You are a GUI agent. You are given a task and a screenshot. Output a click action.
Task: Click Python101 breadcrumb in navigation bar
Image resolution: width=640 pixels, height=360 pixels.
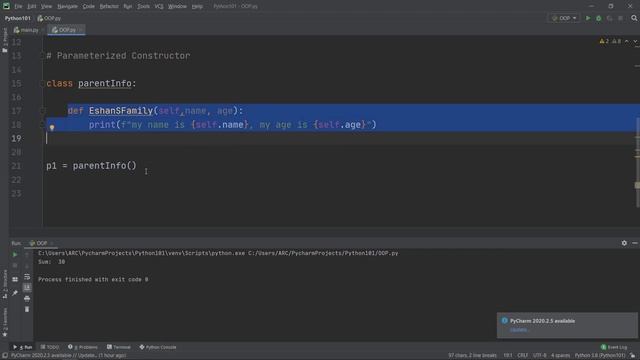pyautogui.click(x=18, y=18)
